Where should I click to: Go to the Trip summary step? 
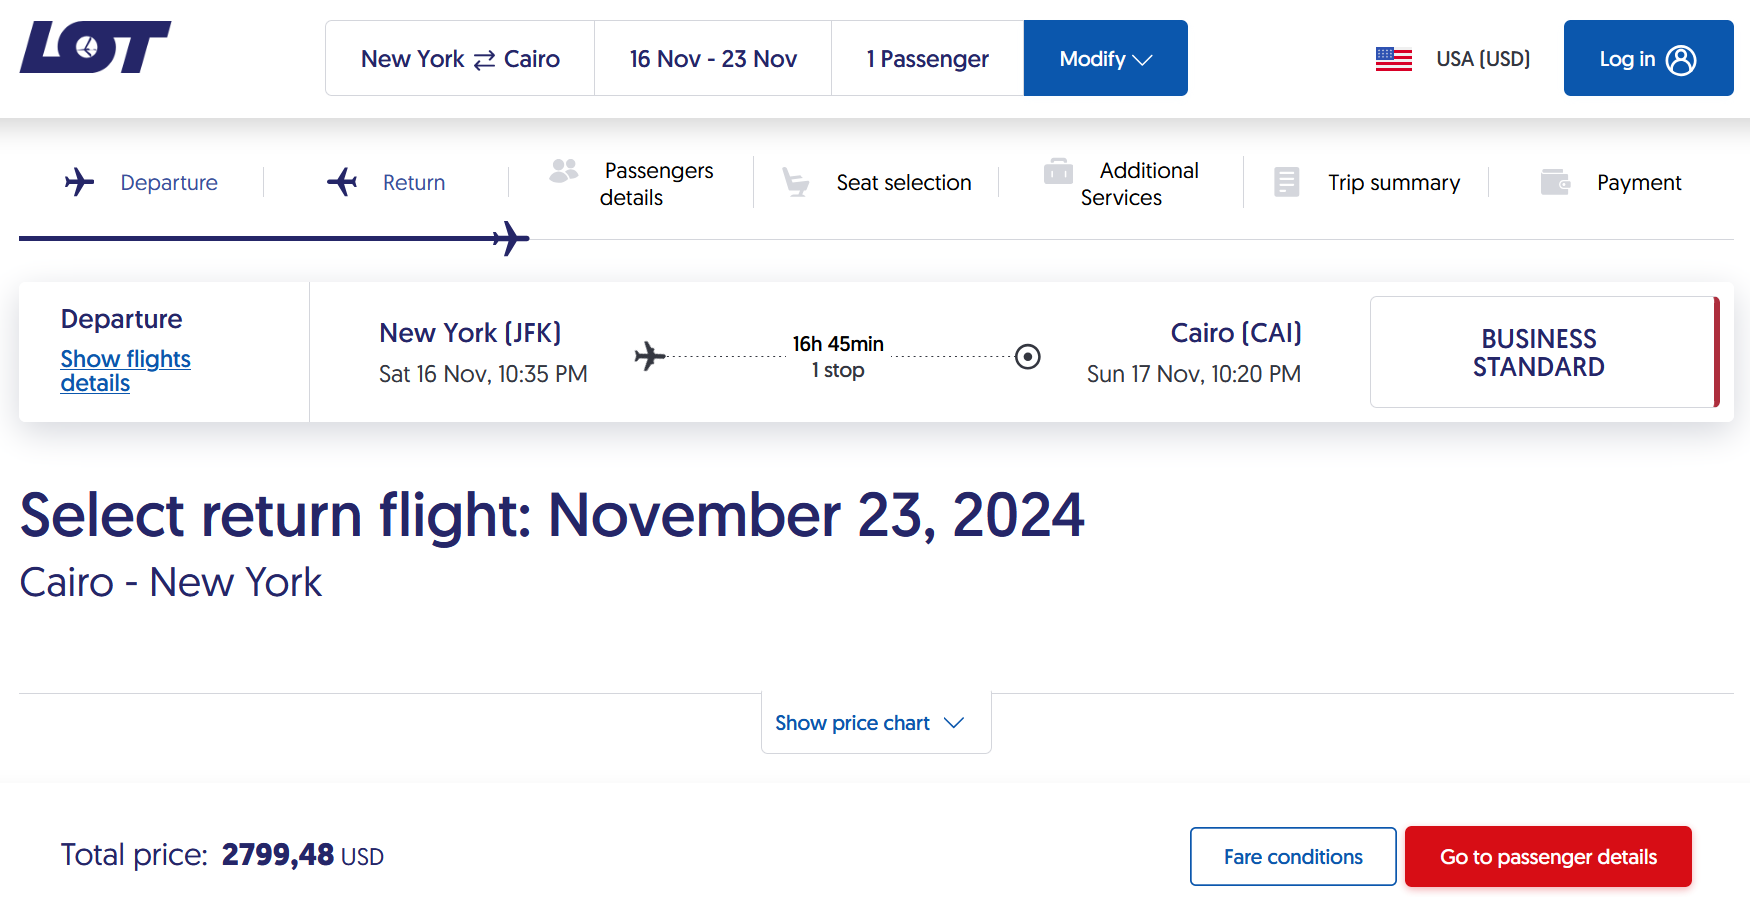[1367, 182]
